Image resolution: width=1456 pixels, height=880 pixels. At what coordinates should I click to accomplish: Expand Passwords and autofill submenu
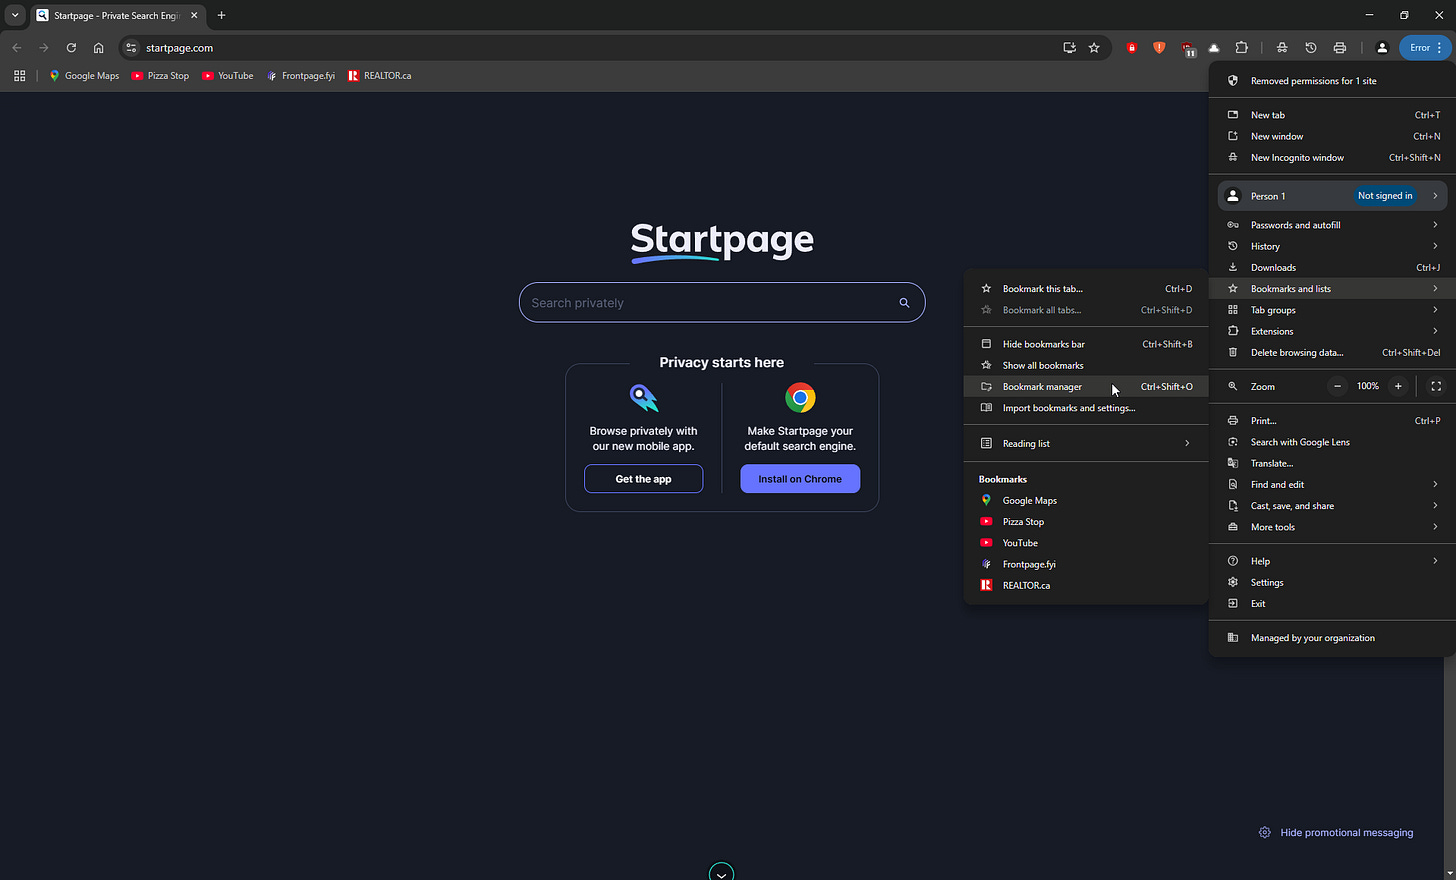[1333, 225]
